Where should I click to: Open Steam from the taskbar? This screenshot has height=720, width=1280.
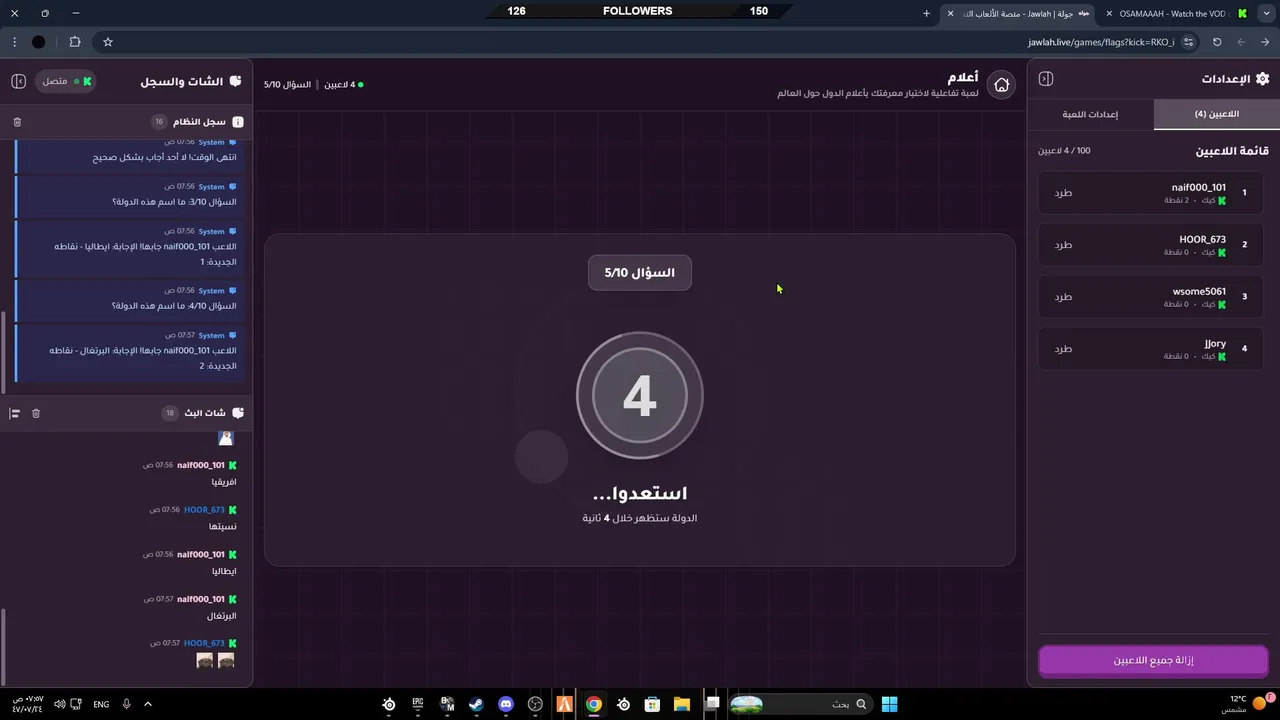point(476,704)
